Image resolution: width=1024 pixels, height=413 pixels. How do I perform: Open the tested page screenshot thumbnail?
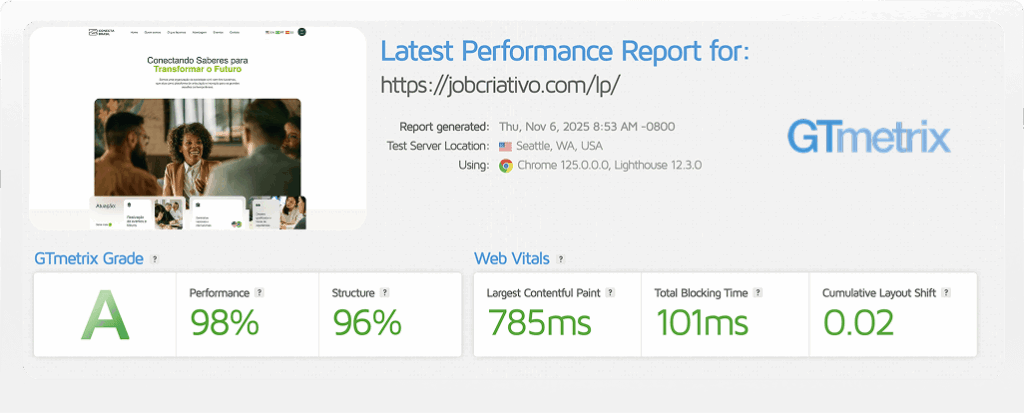pyautogui.click(x=198, y=128)
